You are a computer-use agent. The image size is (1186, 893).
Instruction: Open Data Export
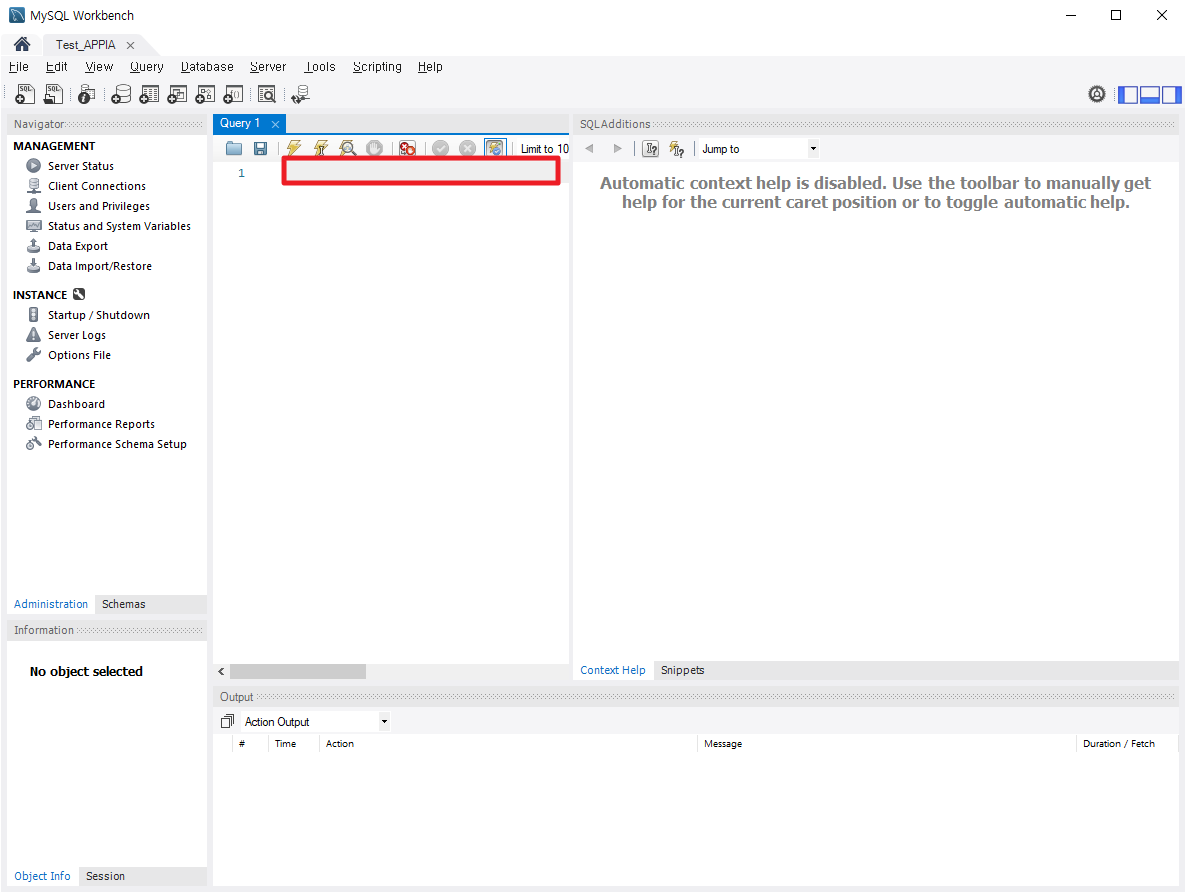78,246
